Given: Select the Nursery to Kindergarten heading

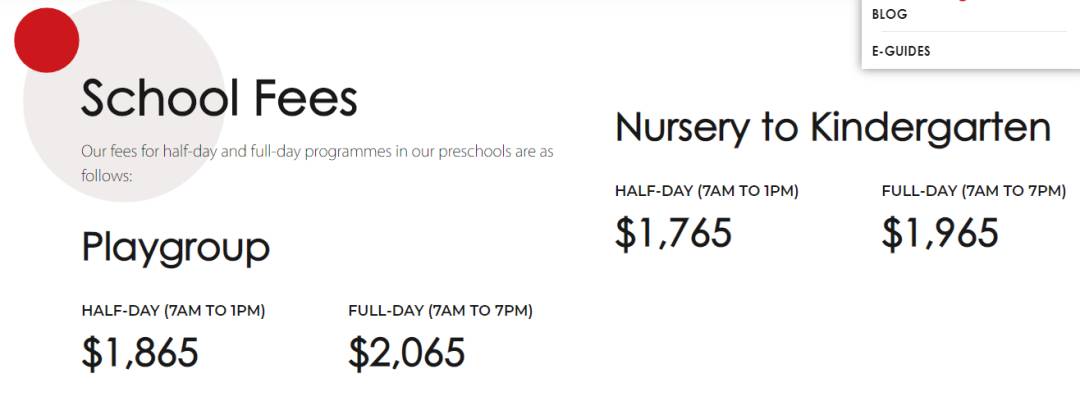Looking at the screenshot, I should point(832,128).
